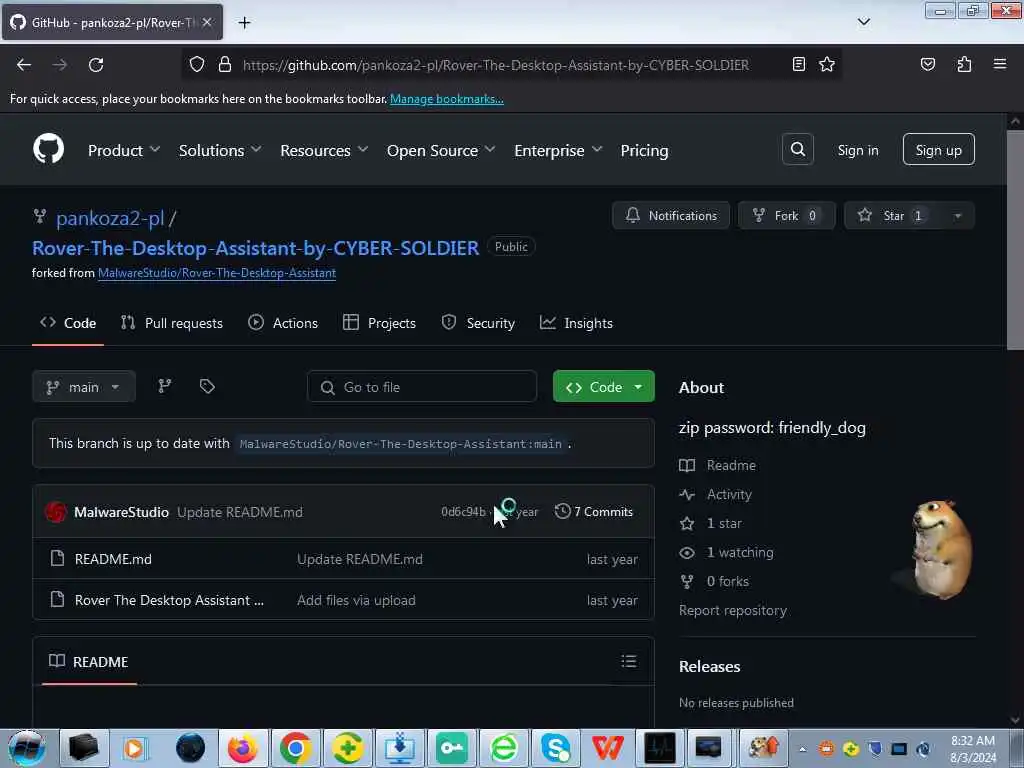Viewport: 1024px width, 768px height.
Task: Expand the Resources menu
Action: point(324,150)
